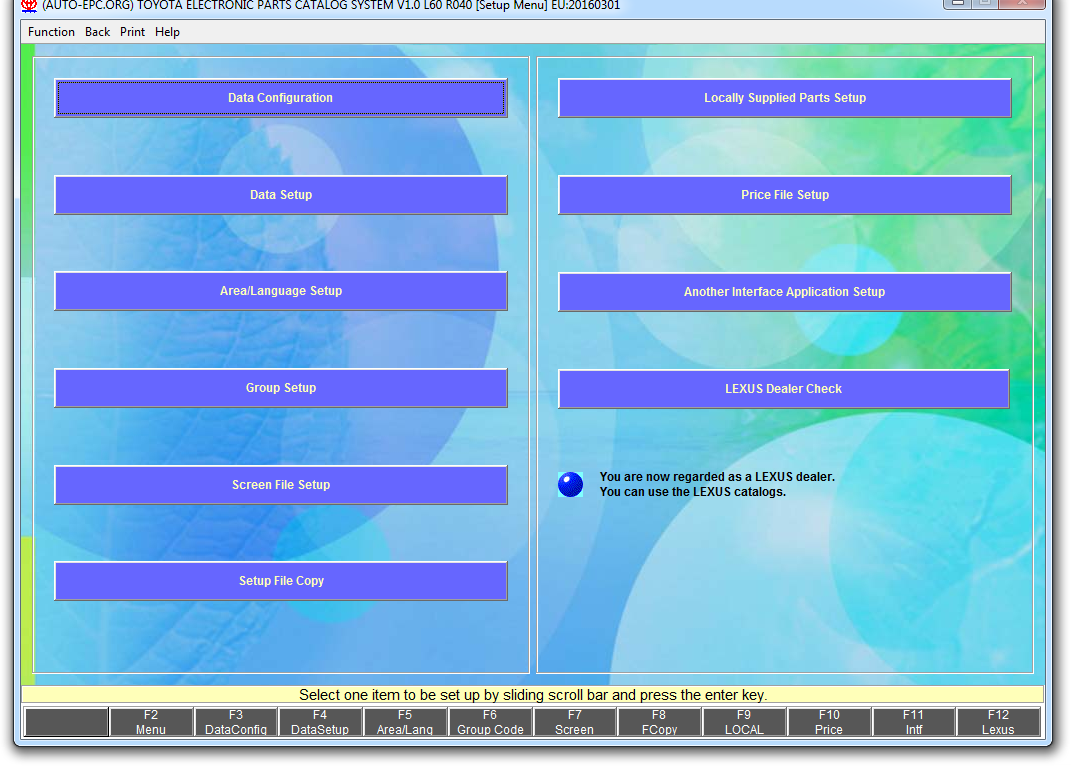Run the LEXUS Dealer Check
1071x766 pixels.
783,389
